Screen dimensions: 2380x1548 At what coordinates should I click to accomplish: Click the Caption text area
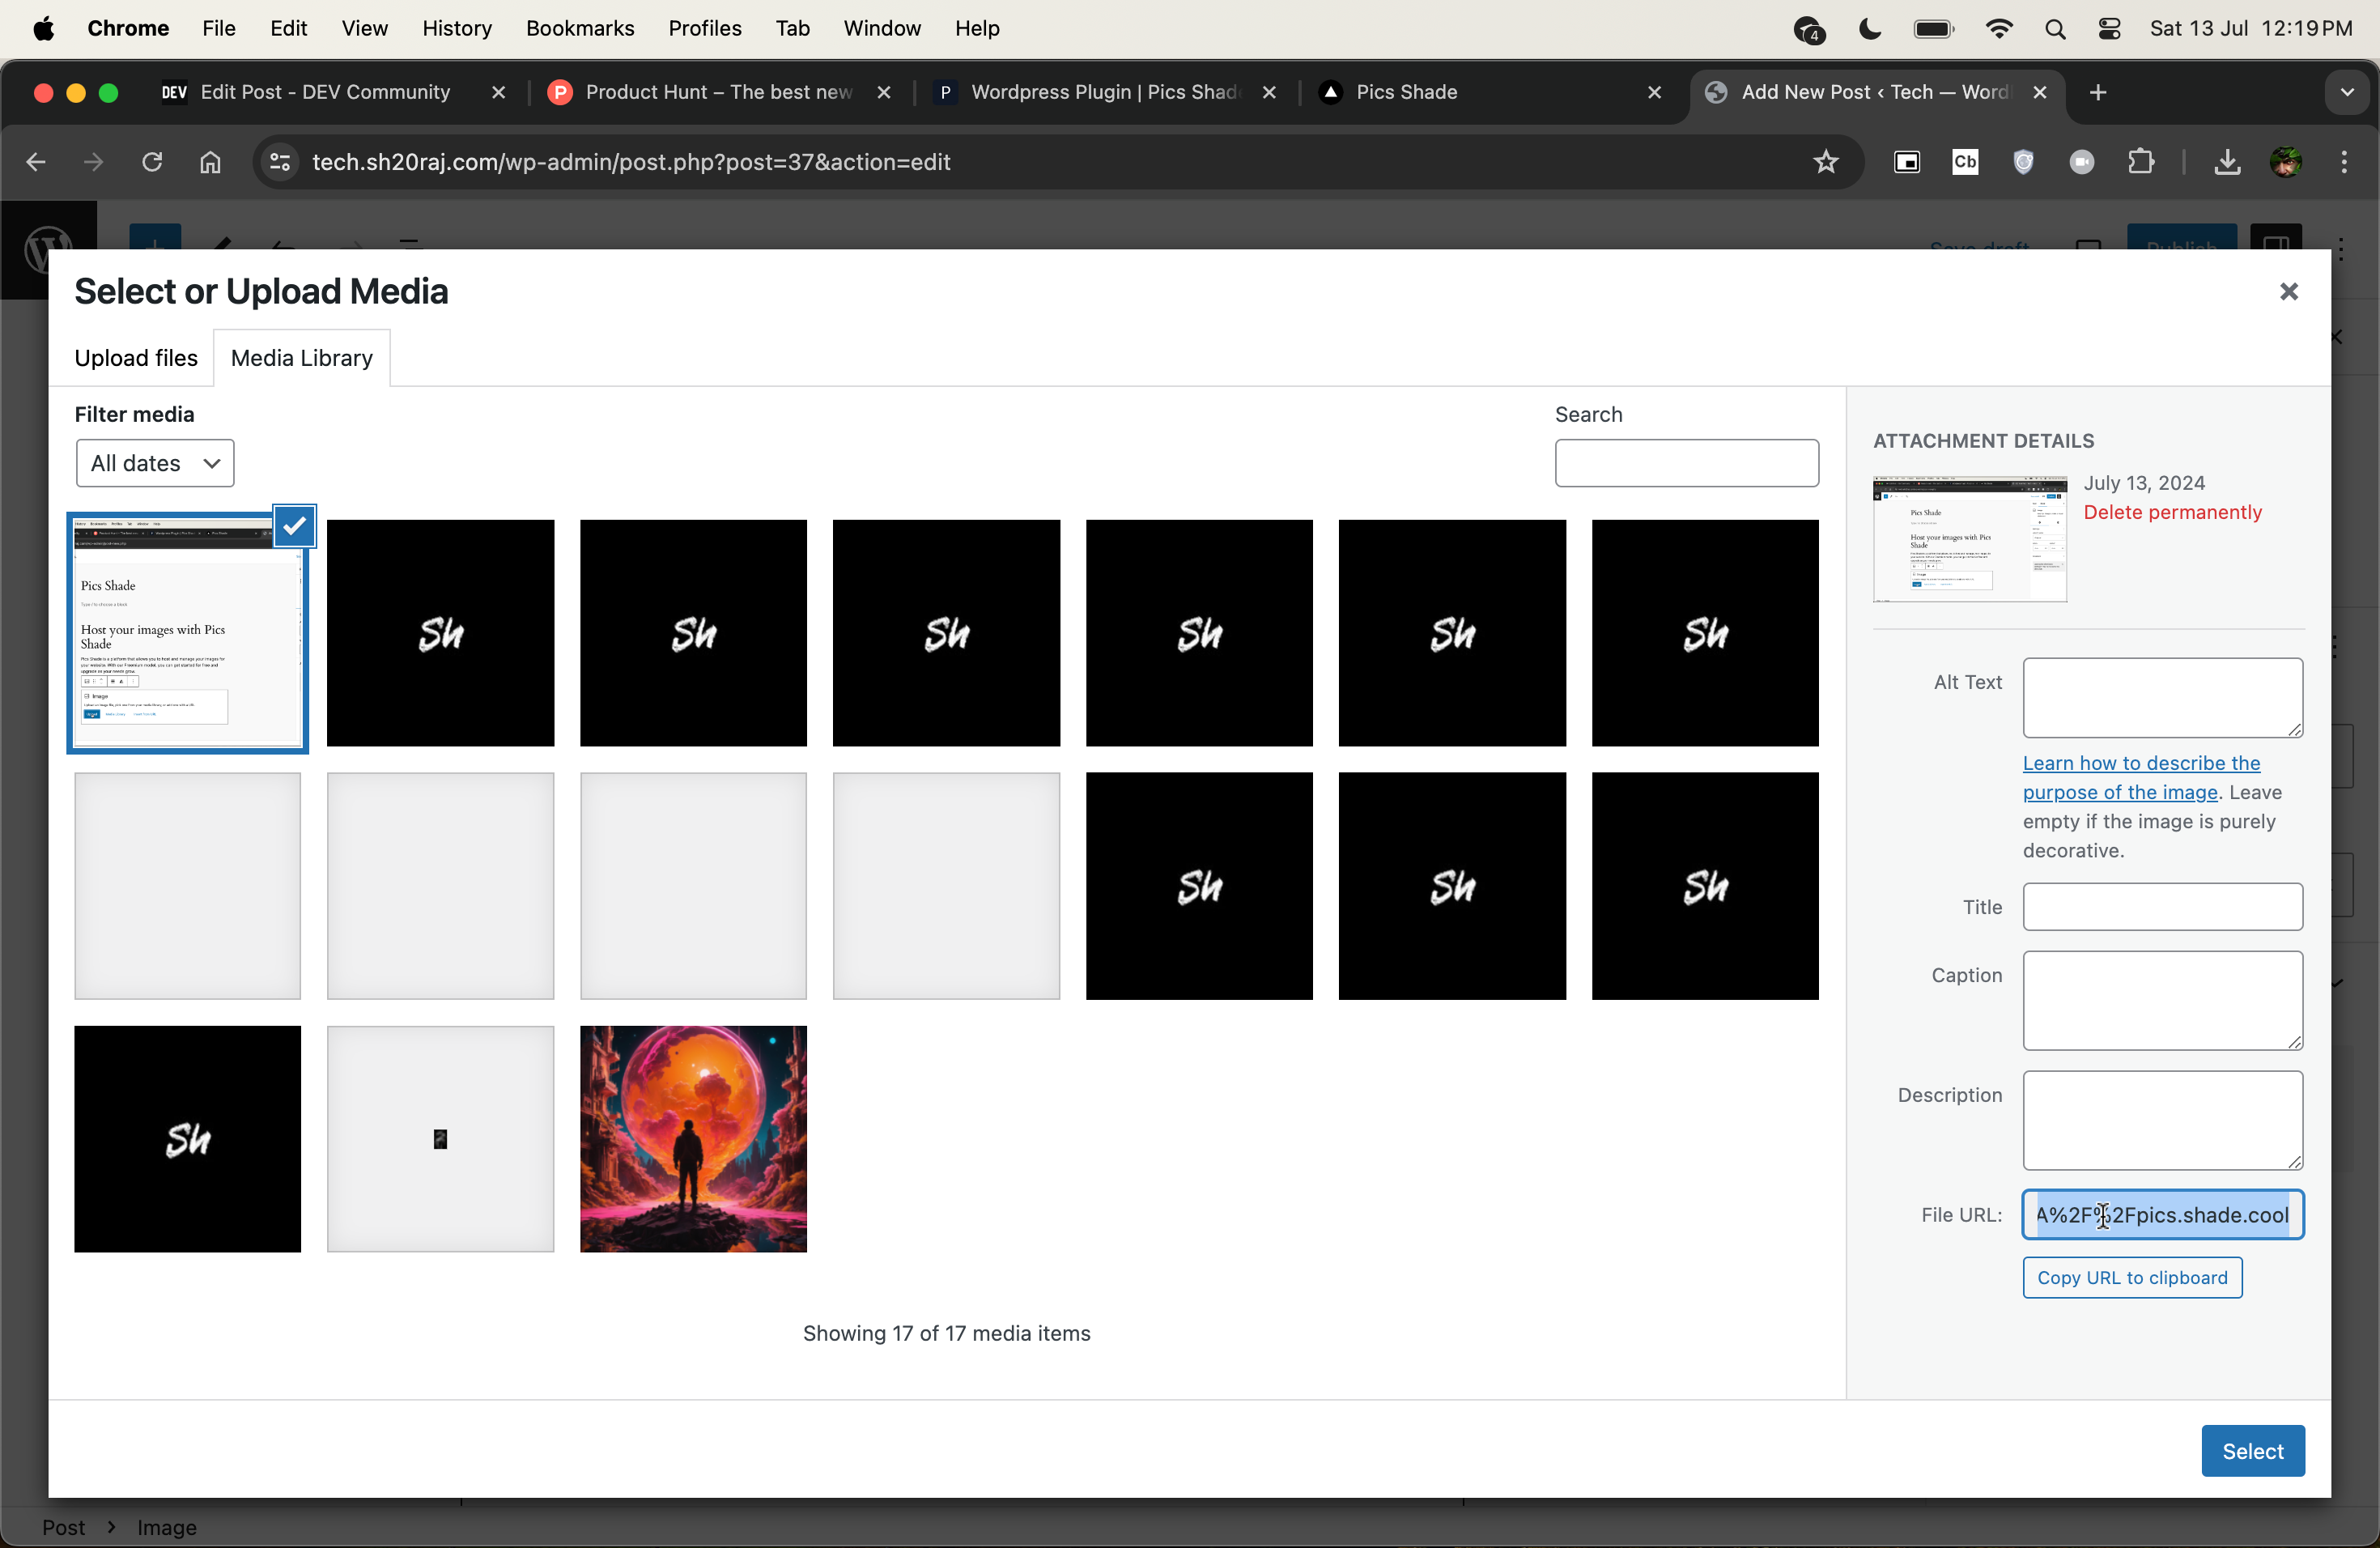(2162, 1000)
